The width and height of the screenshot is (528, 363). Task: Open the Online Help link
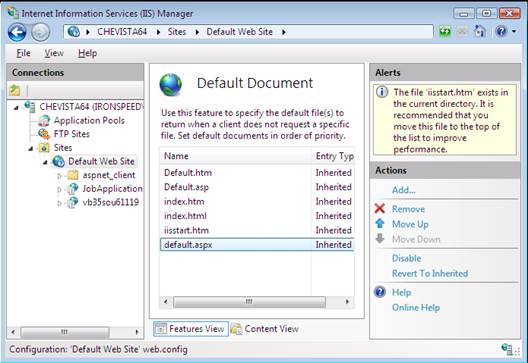click(x=416, y=307)
